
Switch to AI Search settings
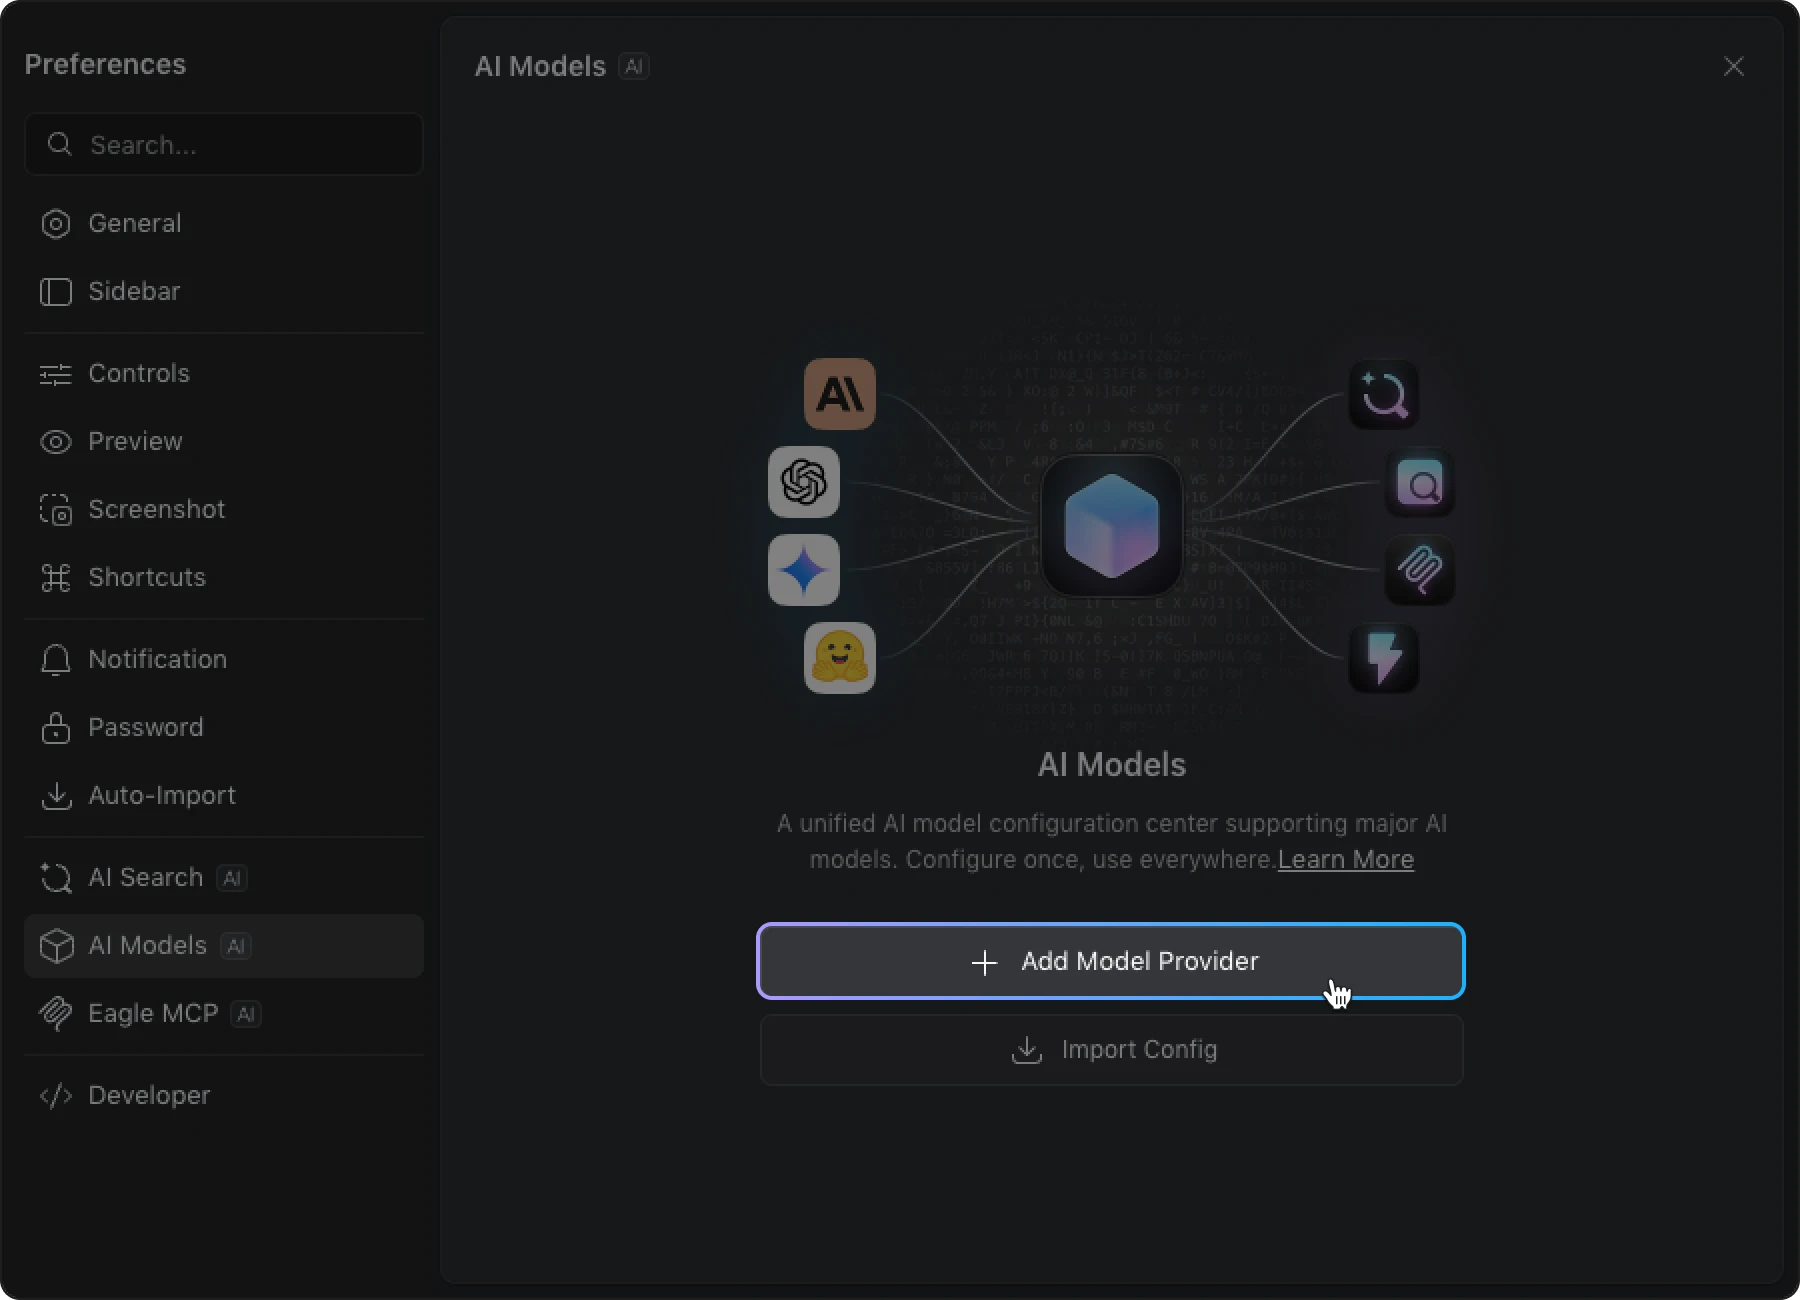click(x=145, y=877)
